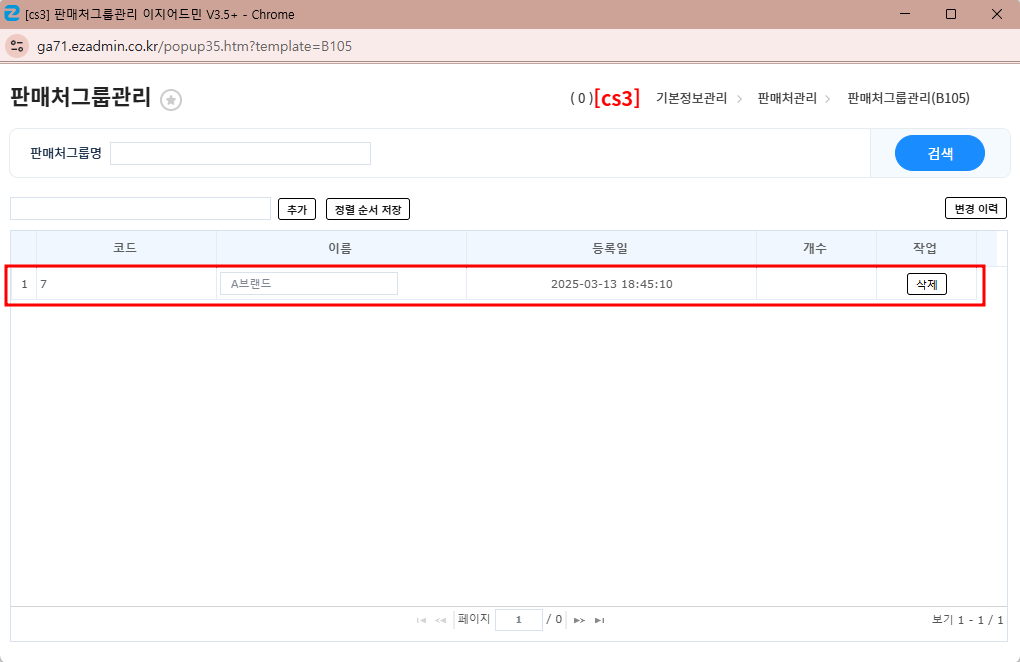Viewport: 1020px width, 662px height.
Task: Click the favorite star next to 판매처그룹관리
Action: coord(171,100)
